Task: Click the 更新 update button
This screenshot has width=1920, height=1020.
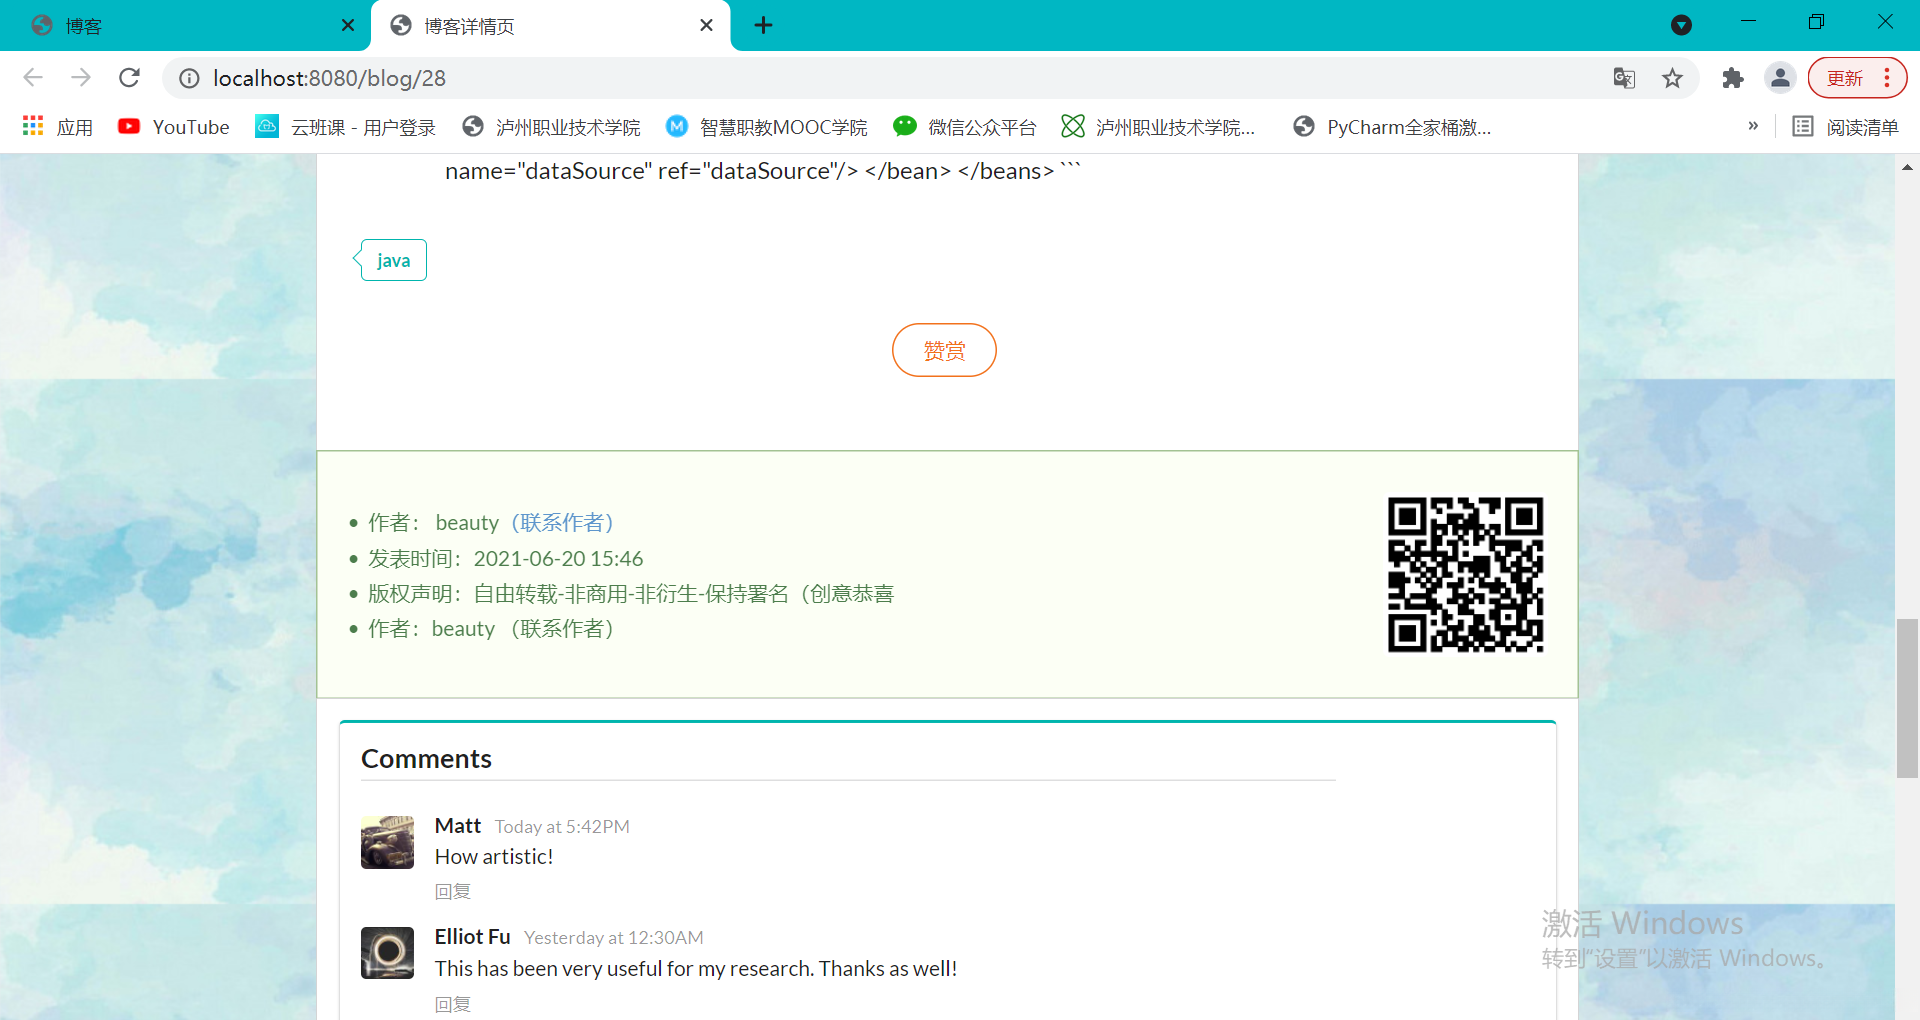Action: (x=1845, y=77)
